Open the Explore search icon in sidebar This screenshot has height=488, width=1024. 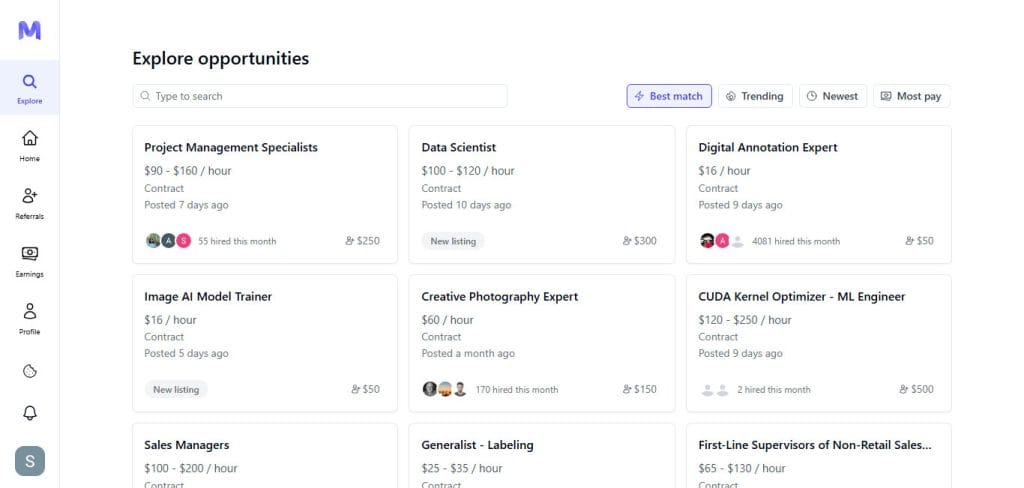click(x=29, y=87)
